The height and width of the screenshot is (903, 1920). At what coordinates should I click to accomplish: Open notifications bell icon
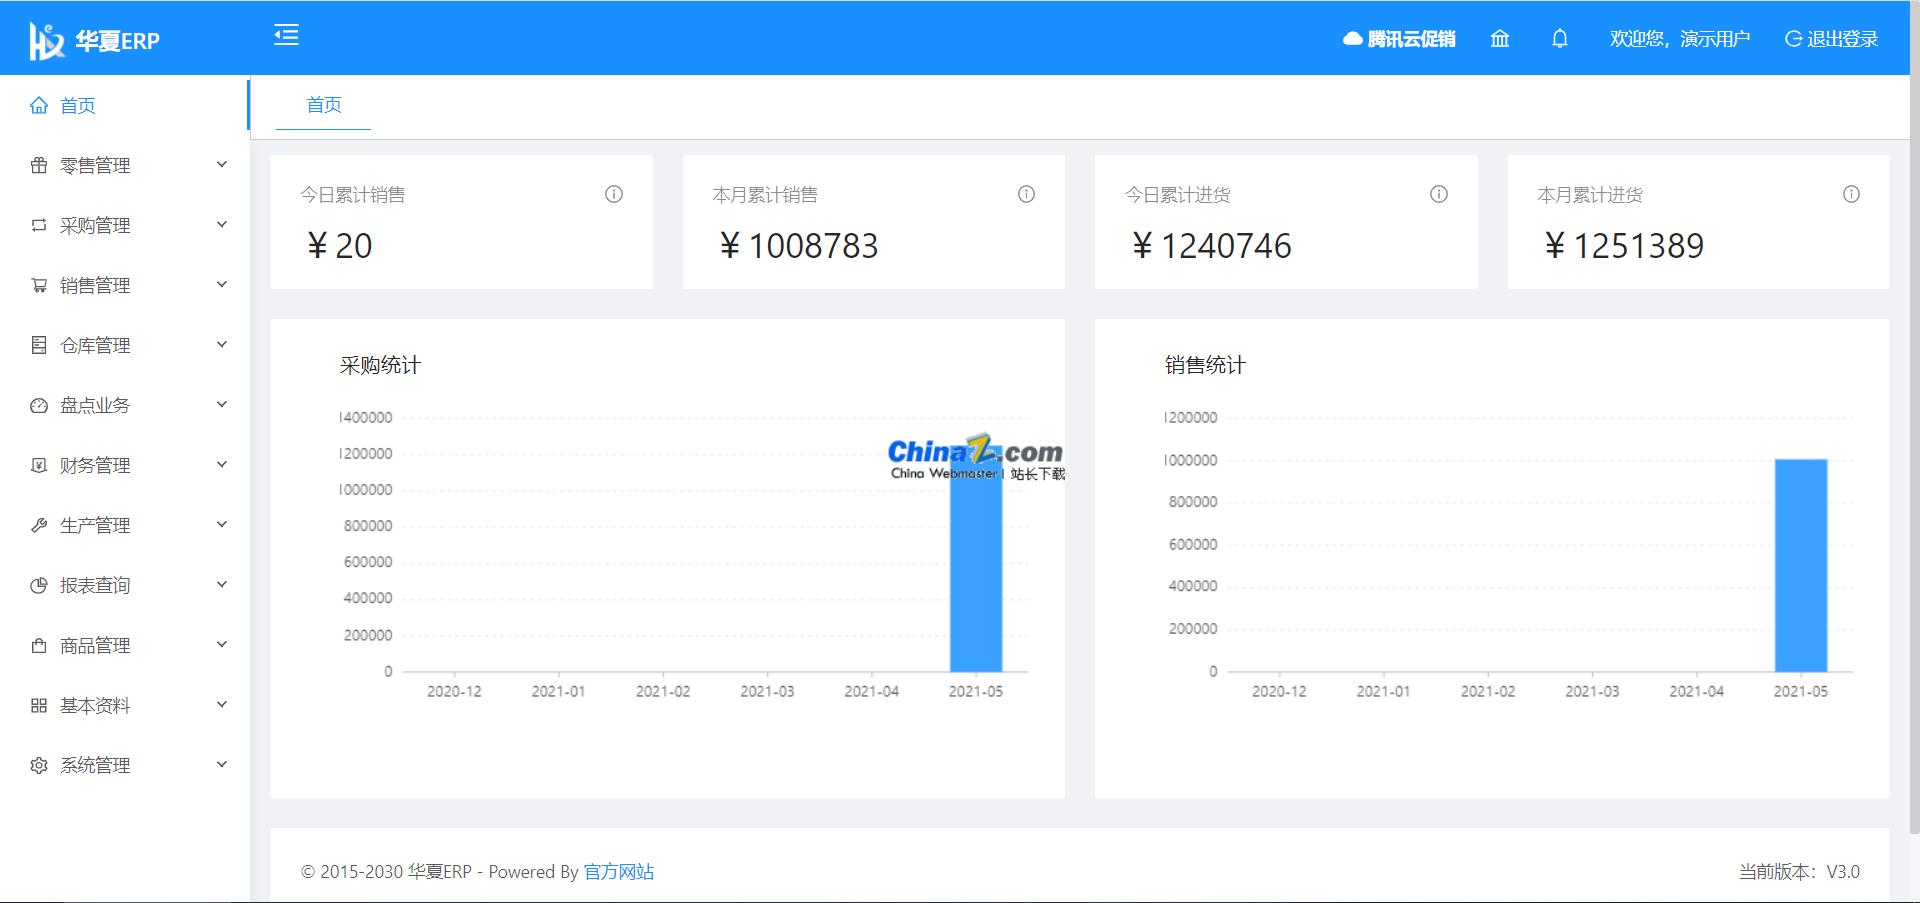pos(1560,39)
